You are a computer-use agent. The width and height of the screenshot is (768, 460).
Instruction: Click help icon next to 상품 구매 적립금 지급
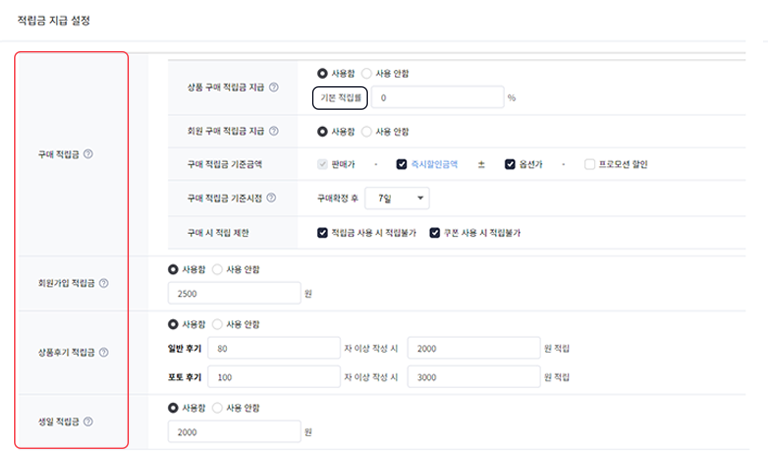(274, 87)
